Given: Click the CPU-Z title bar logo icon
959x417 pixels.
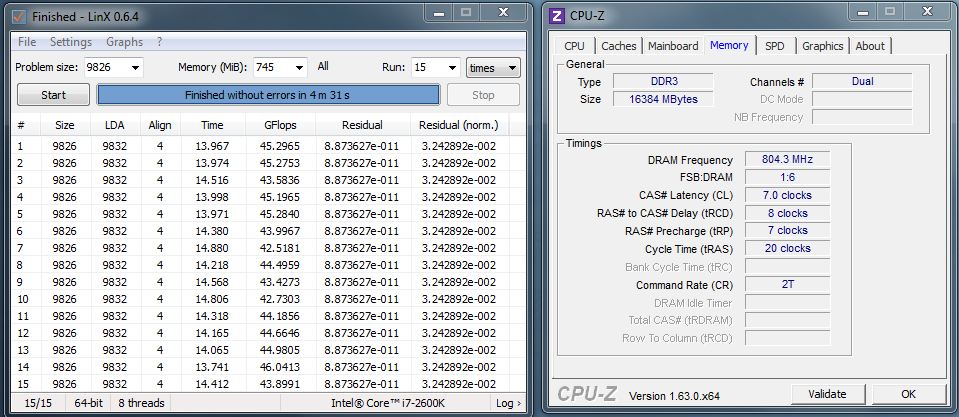Looking at the screenshot, I should 557,16.
